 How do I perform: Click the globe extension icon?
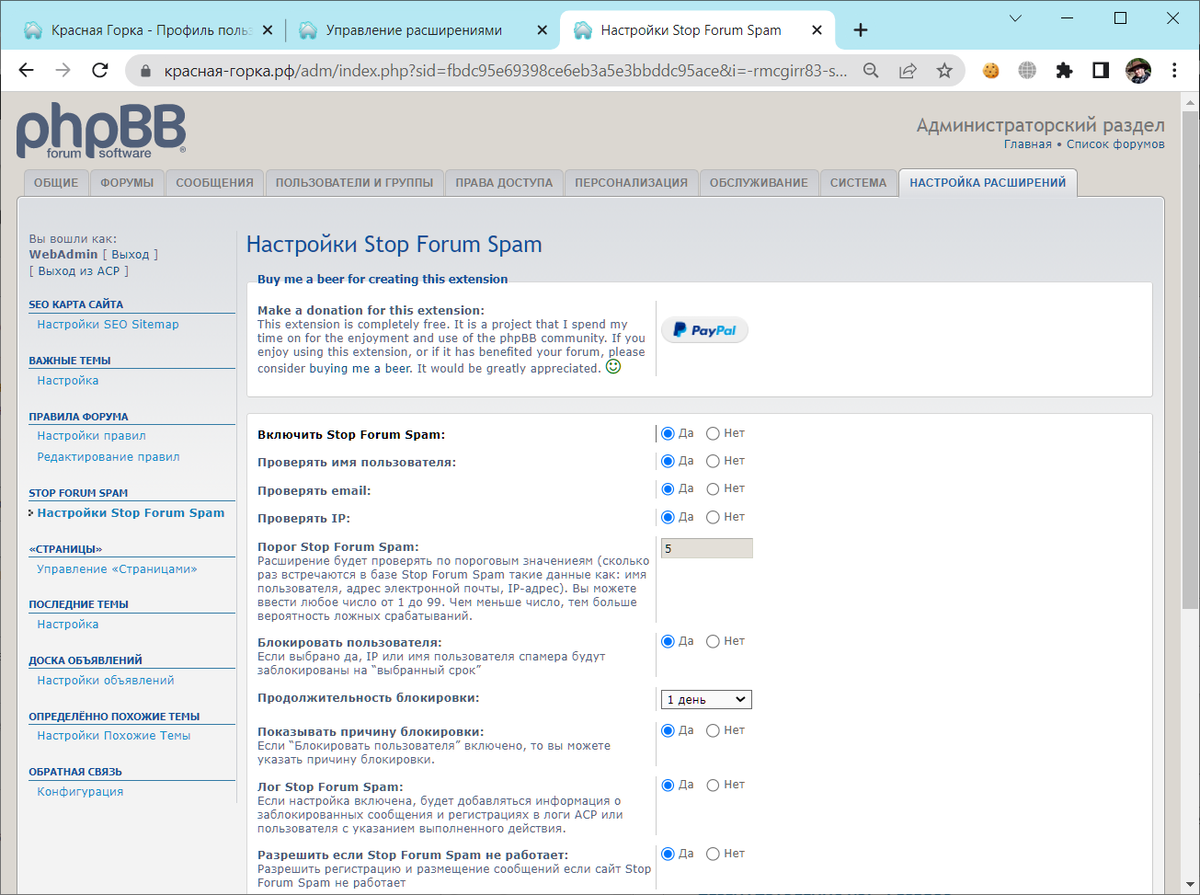tap(1027, 71)
